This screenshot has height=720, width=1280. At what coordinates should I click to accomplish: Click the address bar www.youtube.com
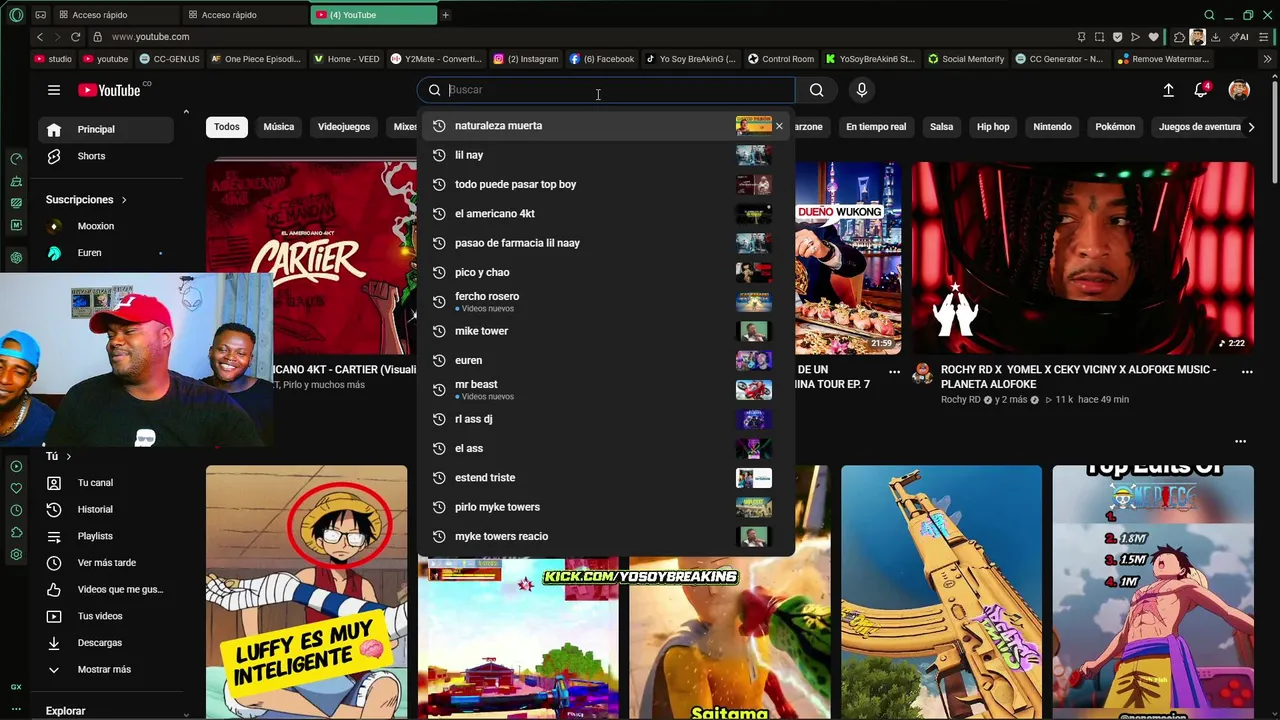click(x=150, y=37)
